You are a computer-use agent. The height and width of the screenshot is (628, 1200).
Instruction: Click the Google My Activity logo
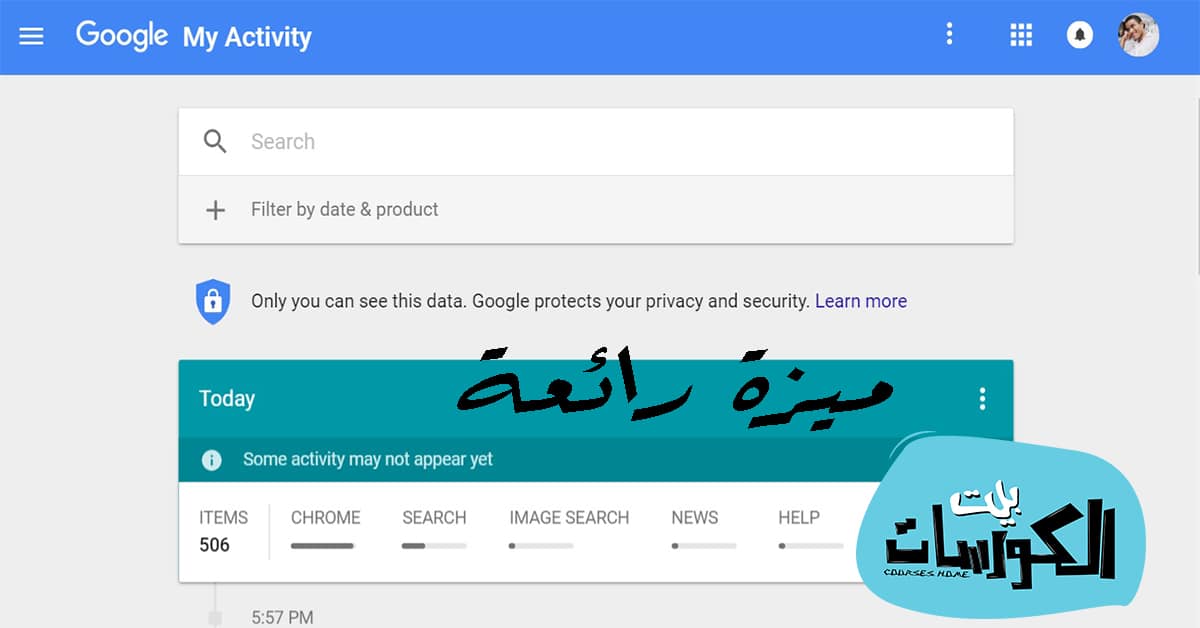click(x=194, y=37)
